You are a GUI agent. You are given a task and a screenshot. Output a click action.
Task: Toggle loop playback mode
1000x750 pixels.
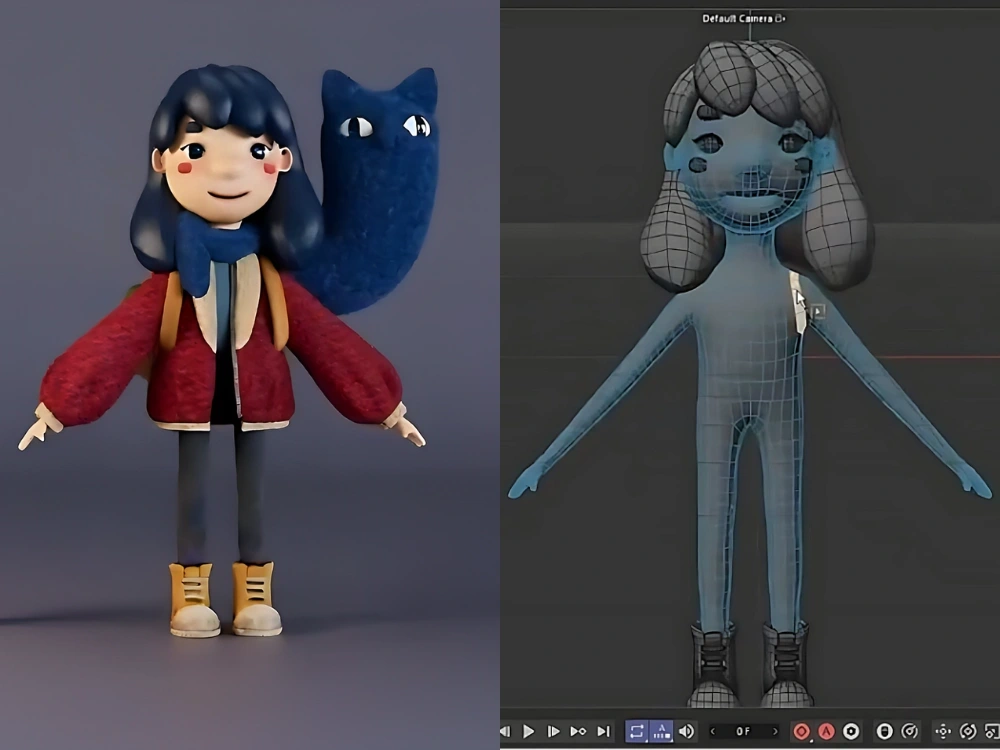click(636, 731)
